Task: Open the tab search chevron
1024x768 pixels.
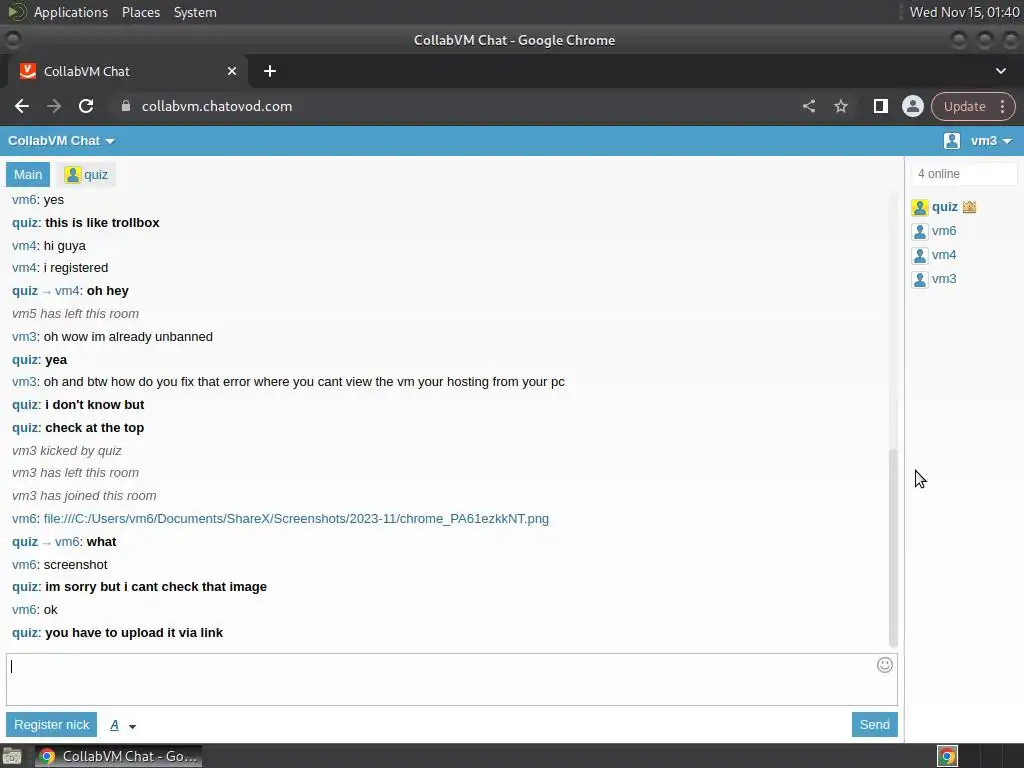Action: coord(1000,71)
